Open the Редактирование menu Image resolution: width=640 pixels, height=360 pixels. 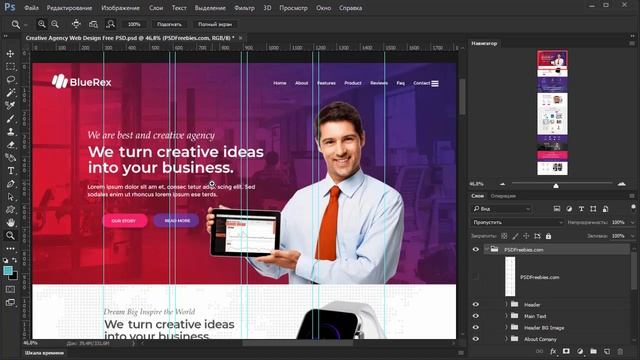point(69,8)
